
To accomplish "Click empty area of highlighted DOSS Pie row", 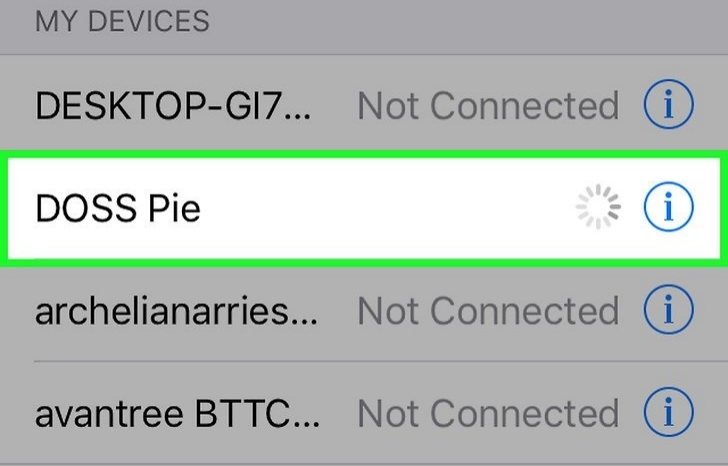I will point(385,207).
